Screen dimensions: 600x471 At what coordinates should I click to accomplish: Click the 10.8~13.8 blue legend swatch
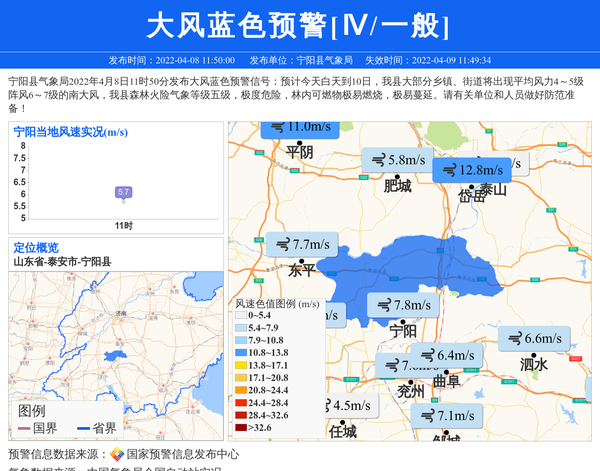[241, 353]
